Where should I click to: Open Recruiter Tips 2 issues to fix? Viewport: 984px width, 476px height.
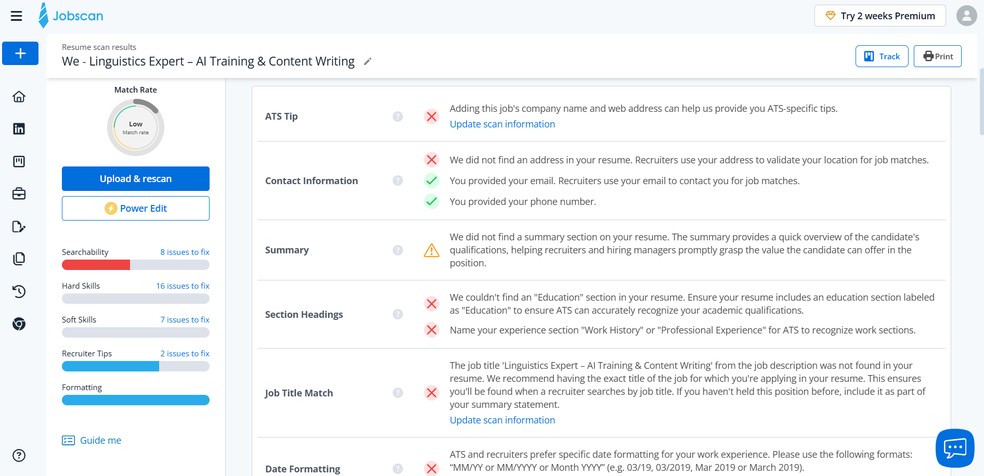pos(184,354)
